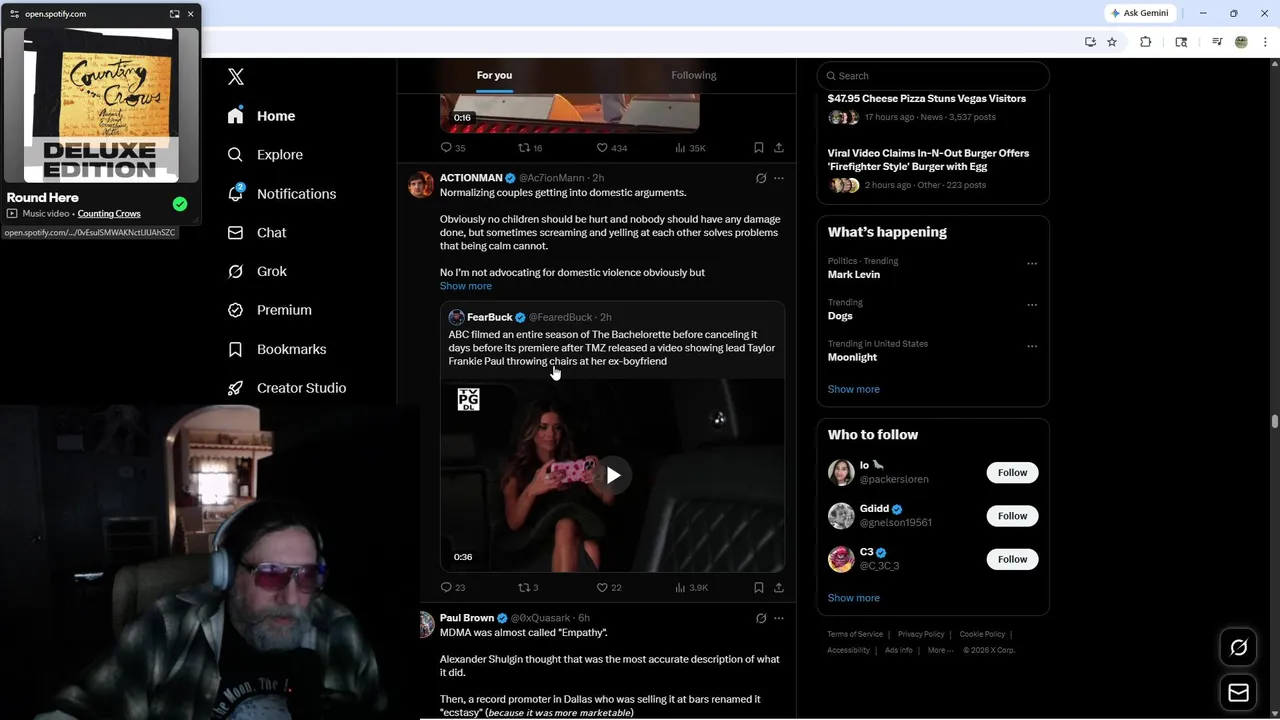Open the Mark Levin trending topic
Viewport: 1280px width, 720px height.
click(854, 274)
